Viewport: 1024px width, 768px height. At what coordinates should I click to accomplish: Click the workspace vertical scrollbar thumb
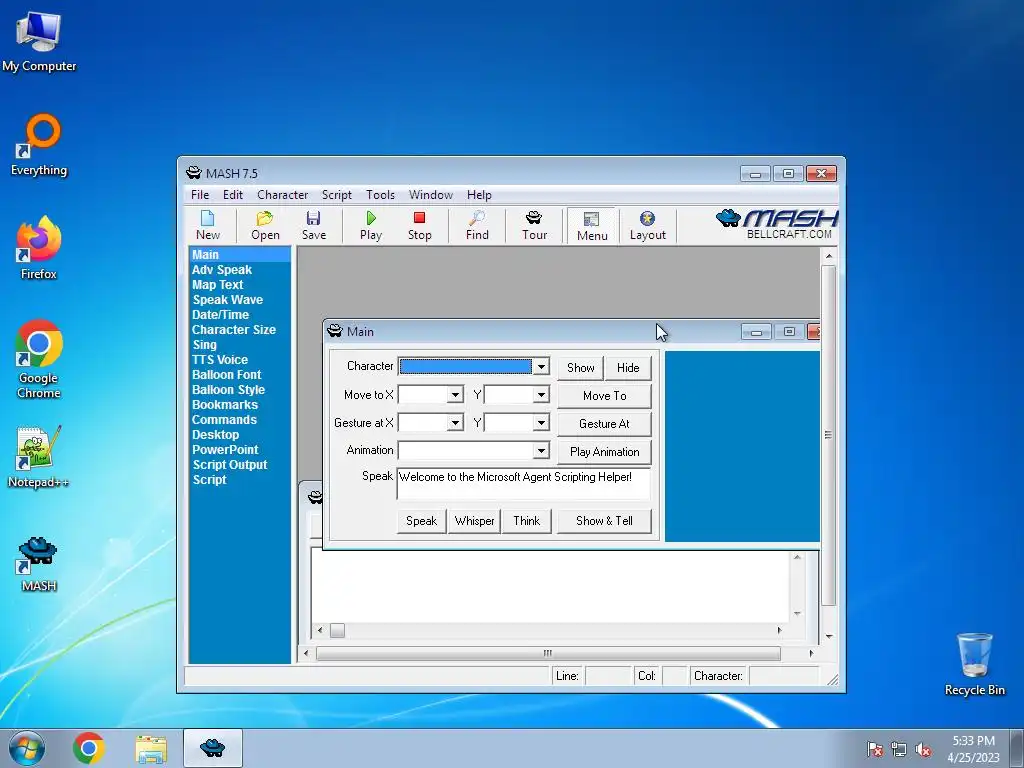[x=828, y=435]
